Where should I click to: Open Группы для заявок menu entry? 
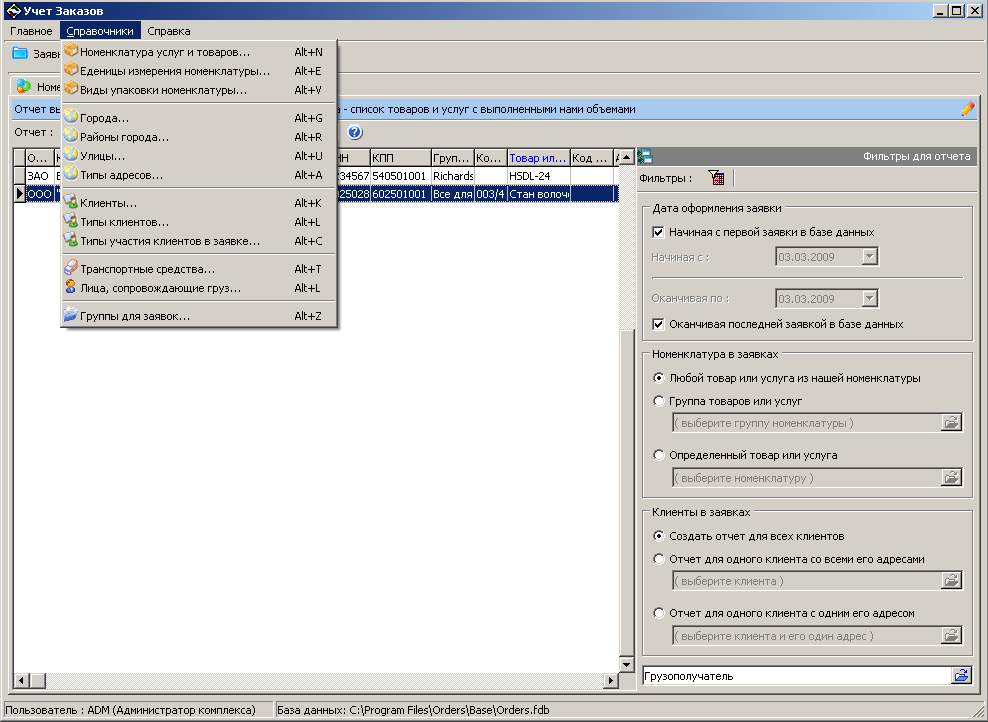point(135,316)
